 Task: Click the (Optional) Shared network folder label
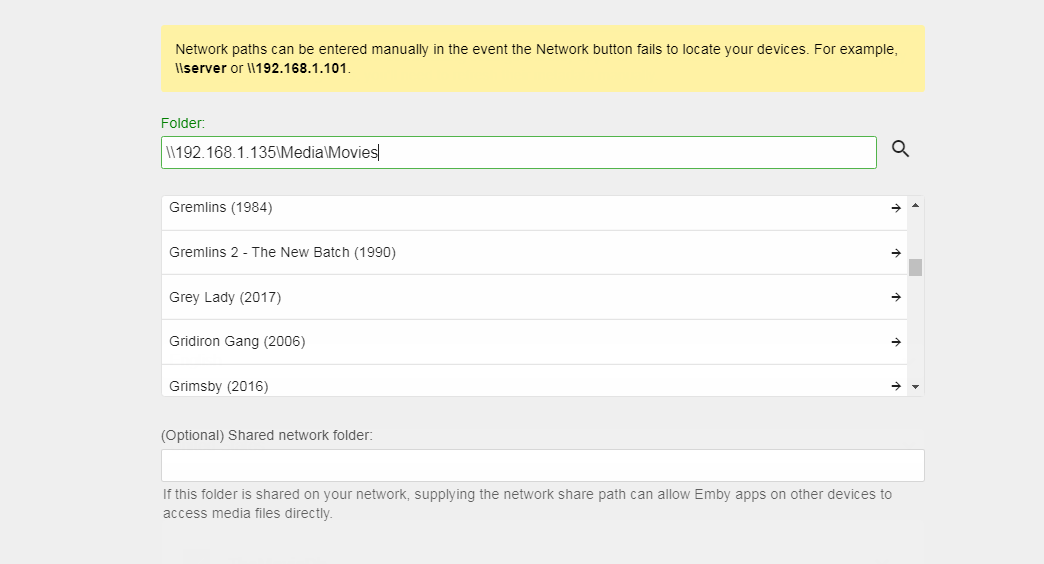tap(266, 435)
